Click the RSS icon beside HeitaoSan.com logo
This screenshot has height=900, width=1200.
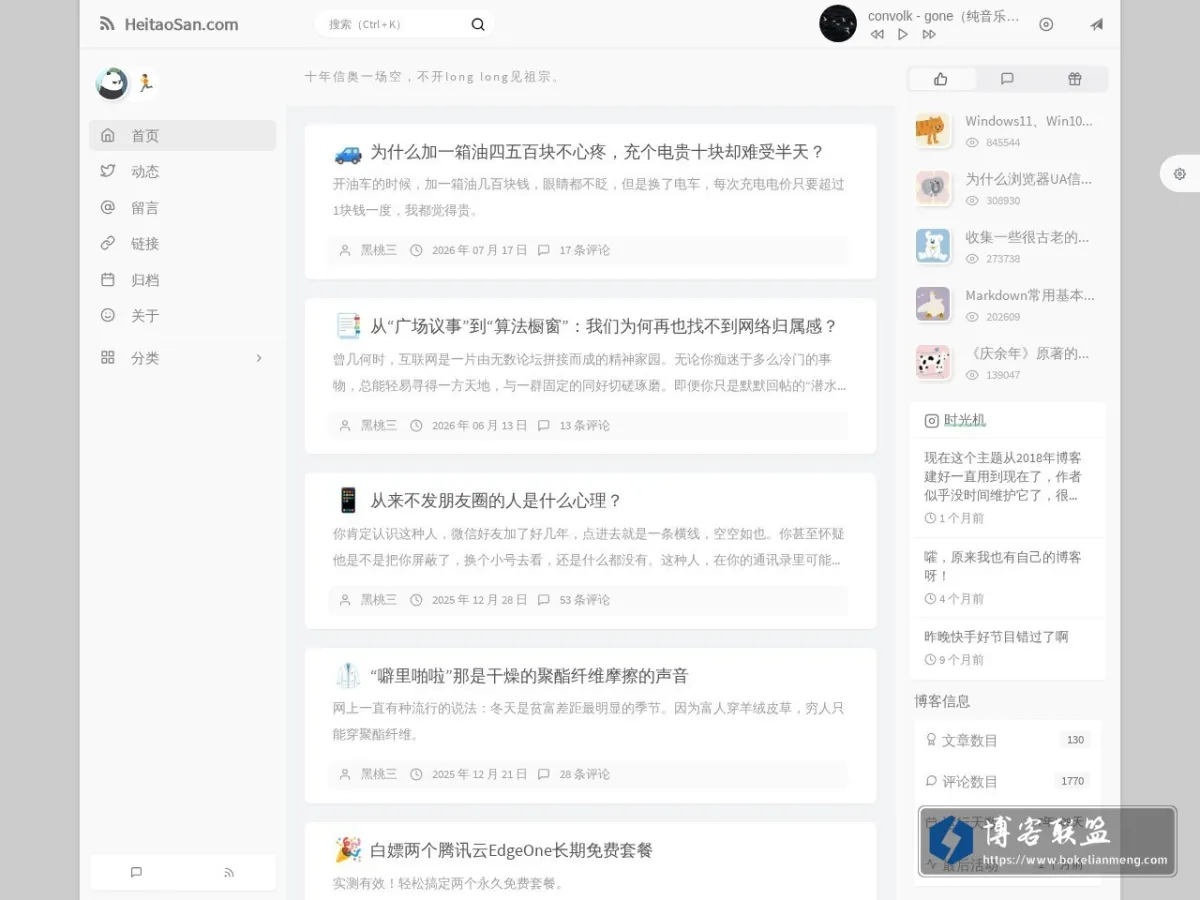click(x=107, y=24)
